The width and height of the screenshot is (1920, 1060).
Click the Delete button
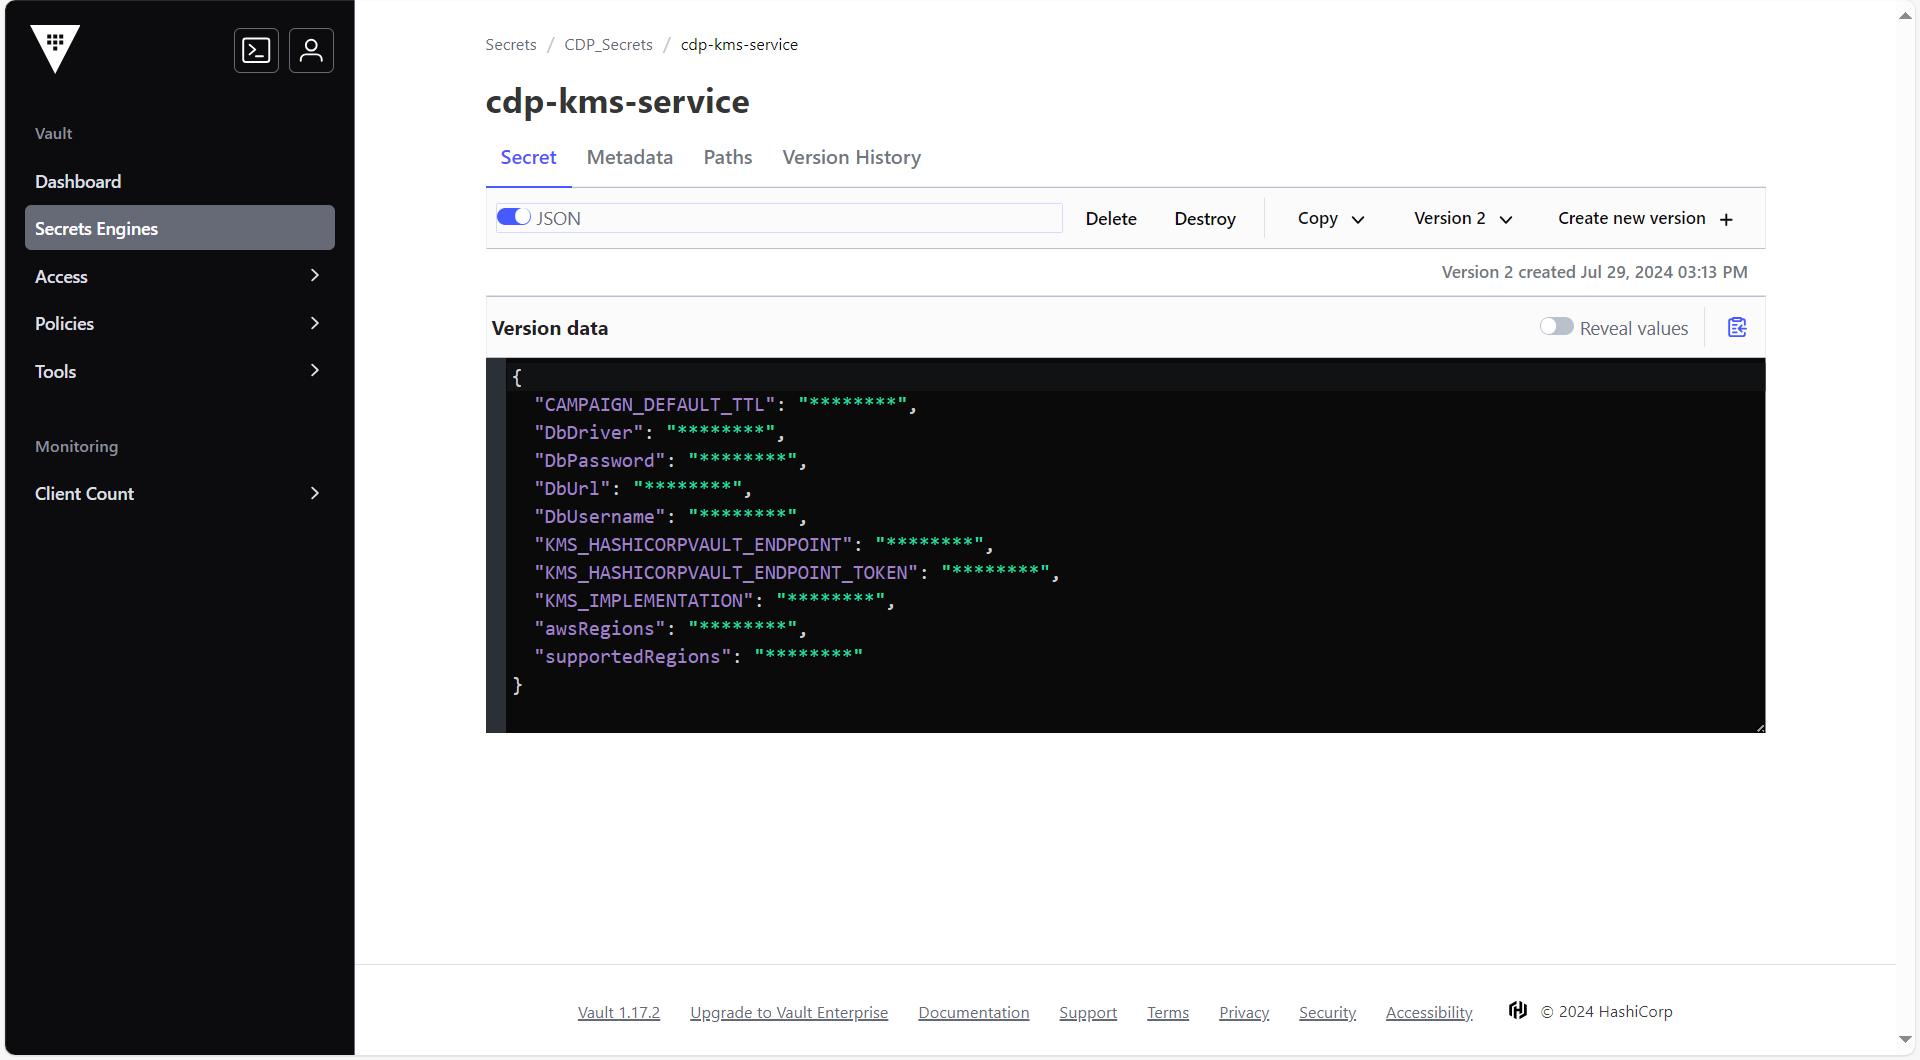(x=1110, y=219)
